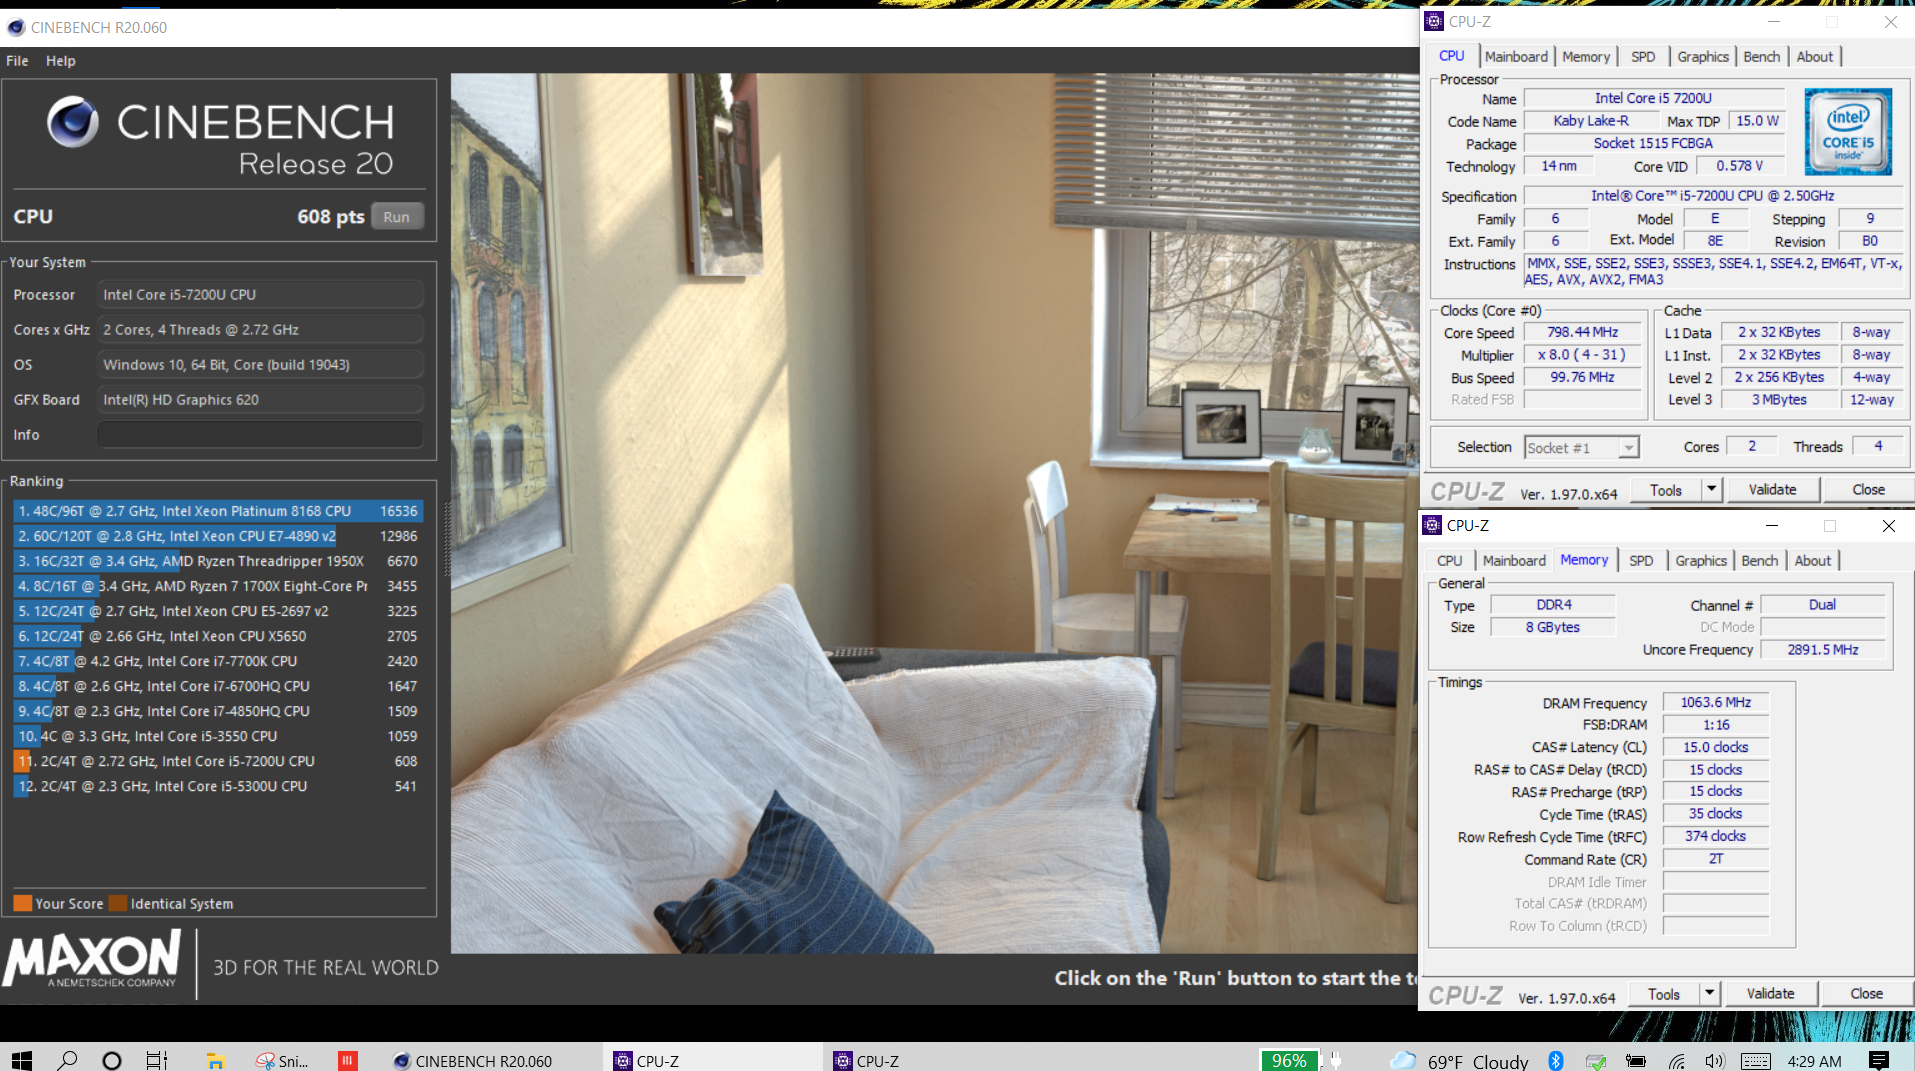Select ranking row Intel Core i7-6700HQ CPU
The height and width of the screenshot is (1071, 1915).
pyautogui.click(x=218, y=686)
